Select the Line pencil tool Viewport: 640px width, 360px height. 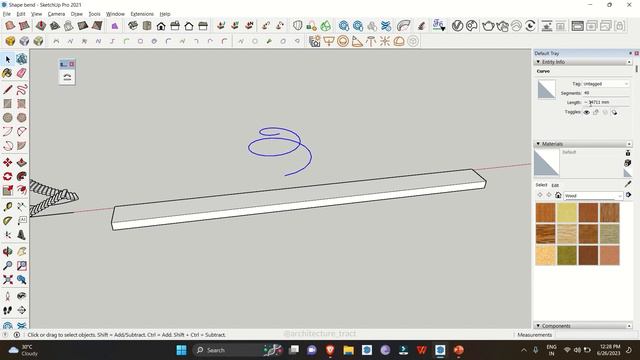point(8,89)
